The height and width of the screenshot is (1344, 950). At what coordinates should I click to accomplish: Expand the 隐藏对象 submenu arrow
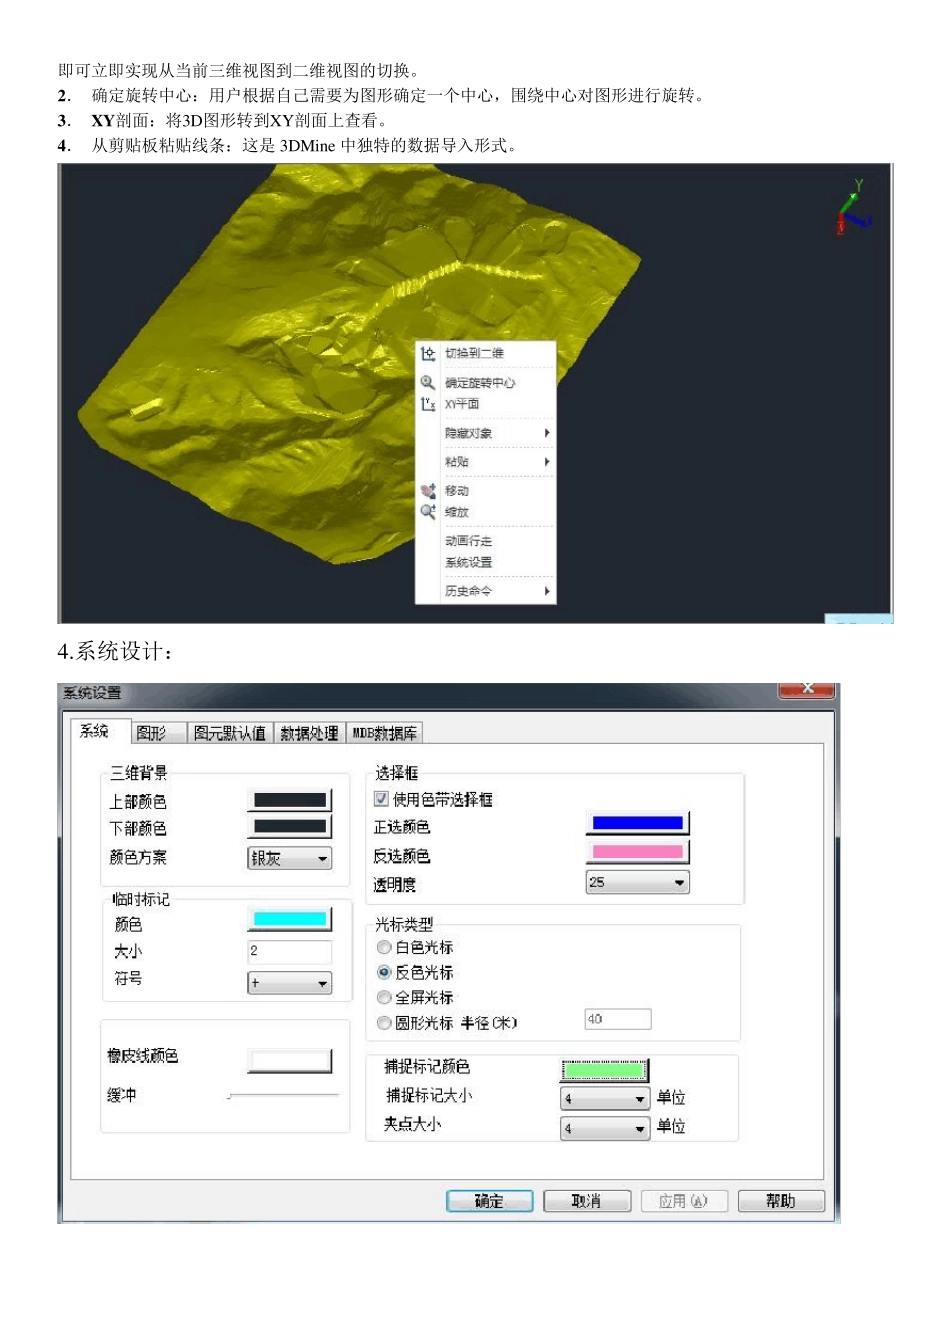coord(547,433)
